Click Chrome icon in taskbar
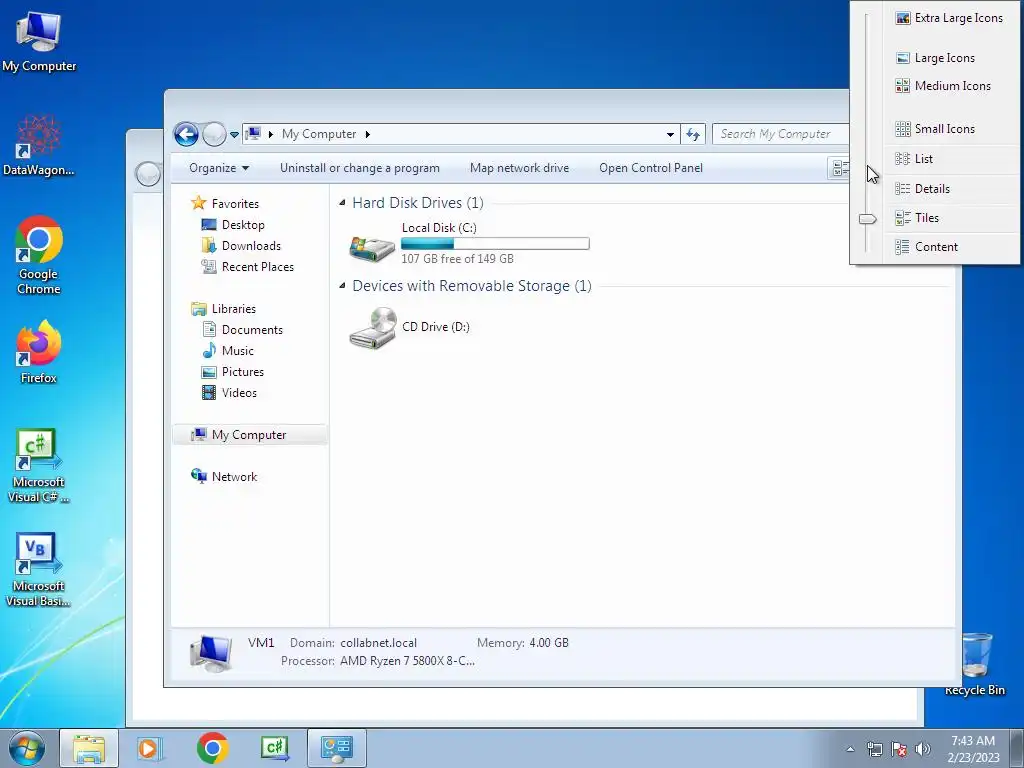The width and height of the screenshot is (1024, 768). point(212,748)
